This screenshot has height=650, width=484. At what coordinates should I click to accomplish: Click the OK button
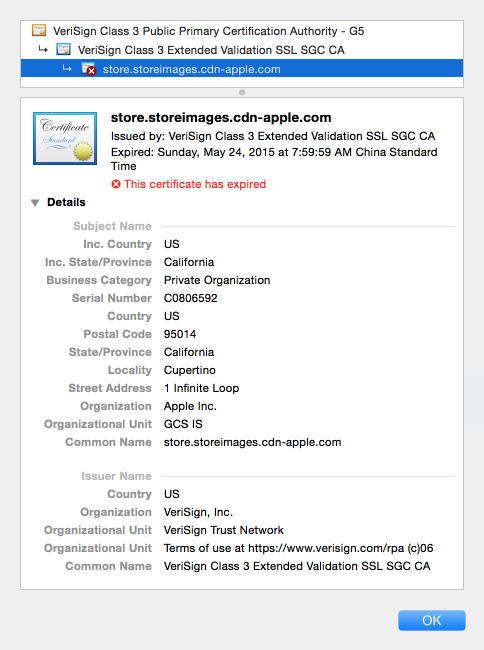point(432,620)
